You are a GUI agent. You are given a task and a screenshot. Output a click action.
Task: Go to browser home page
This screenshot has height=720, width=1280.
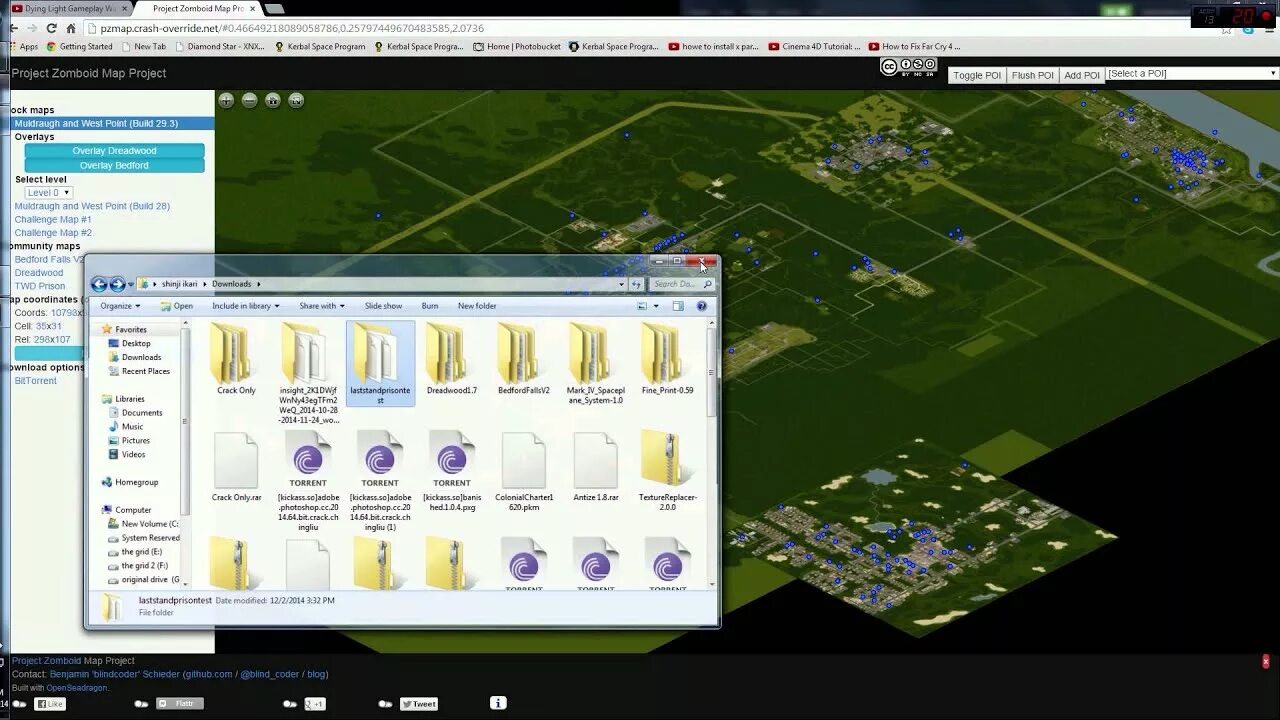(x=71, y=29)
